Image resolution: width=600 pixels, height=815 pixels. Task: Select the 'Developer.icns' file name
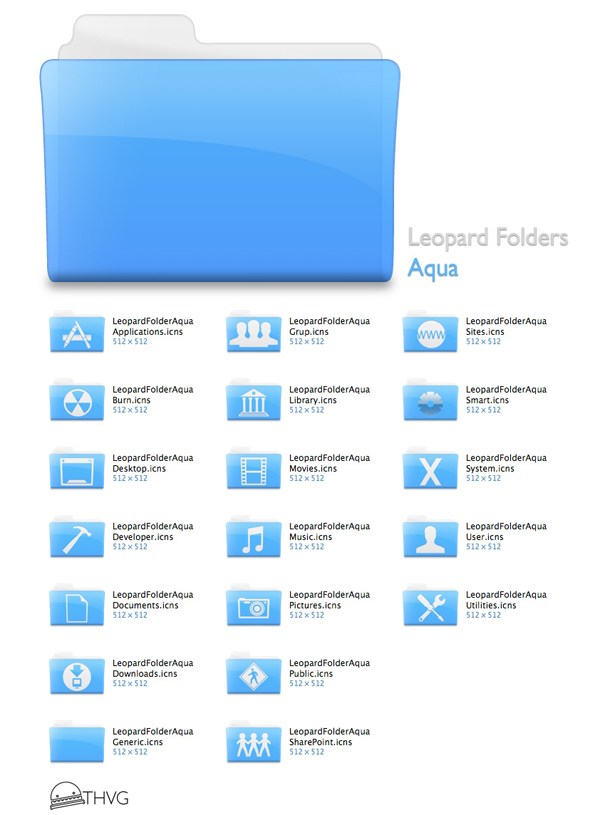pos(143,537)
